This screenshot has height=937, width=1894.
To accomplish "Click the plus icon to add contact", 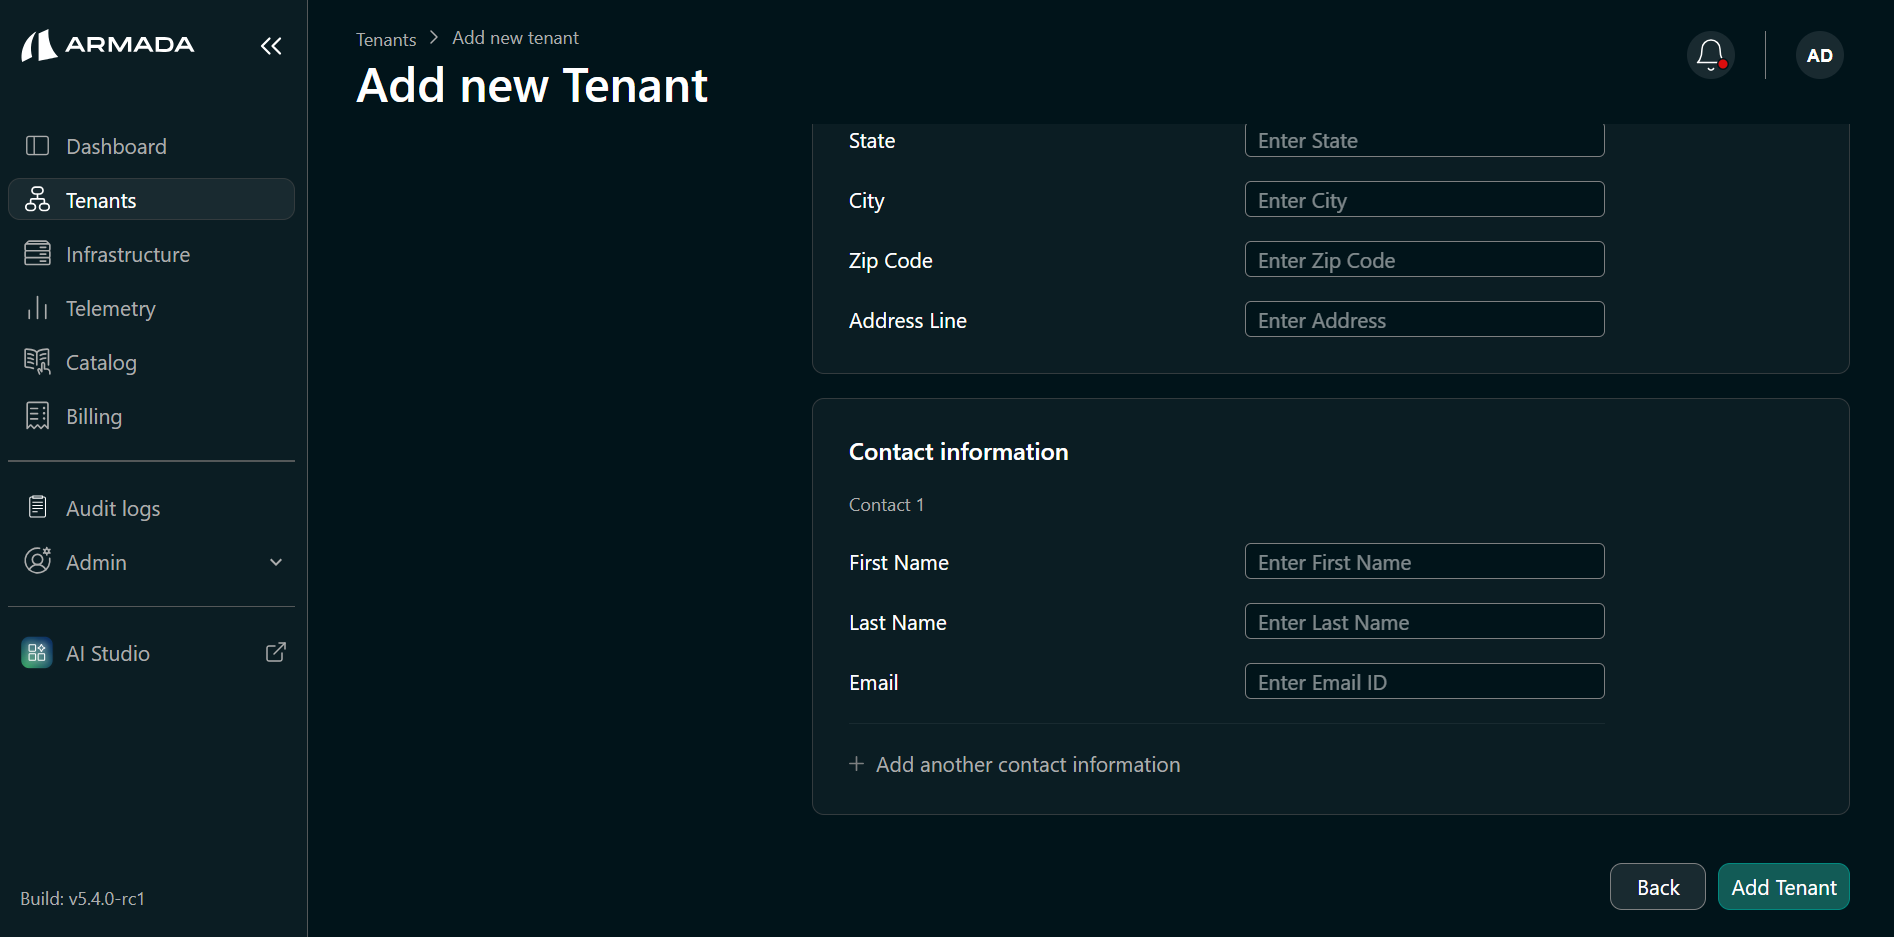I will click(857, 764).
